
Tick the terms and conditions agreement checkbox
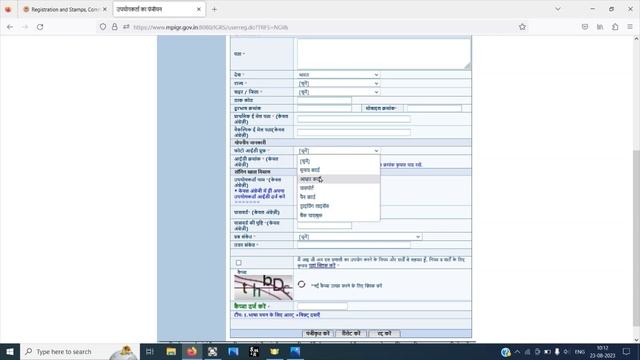coord(238,262)
